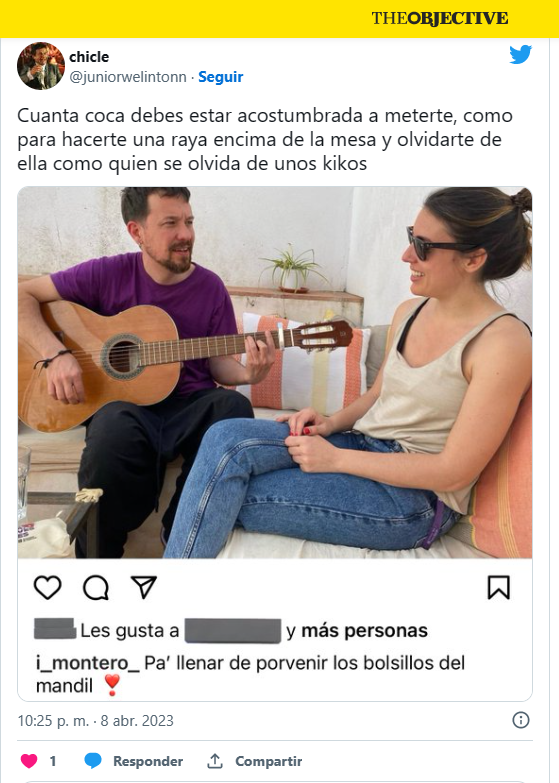Click the chicle profile avatar
The width and height of the screenshot is (559, 783).
(40, 66)
